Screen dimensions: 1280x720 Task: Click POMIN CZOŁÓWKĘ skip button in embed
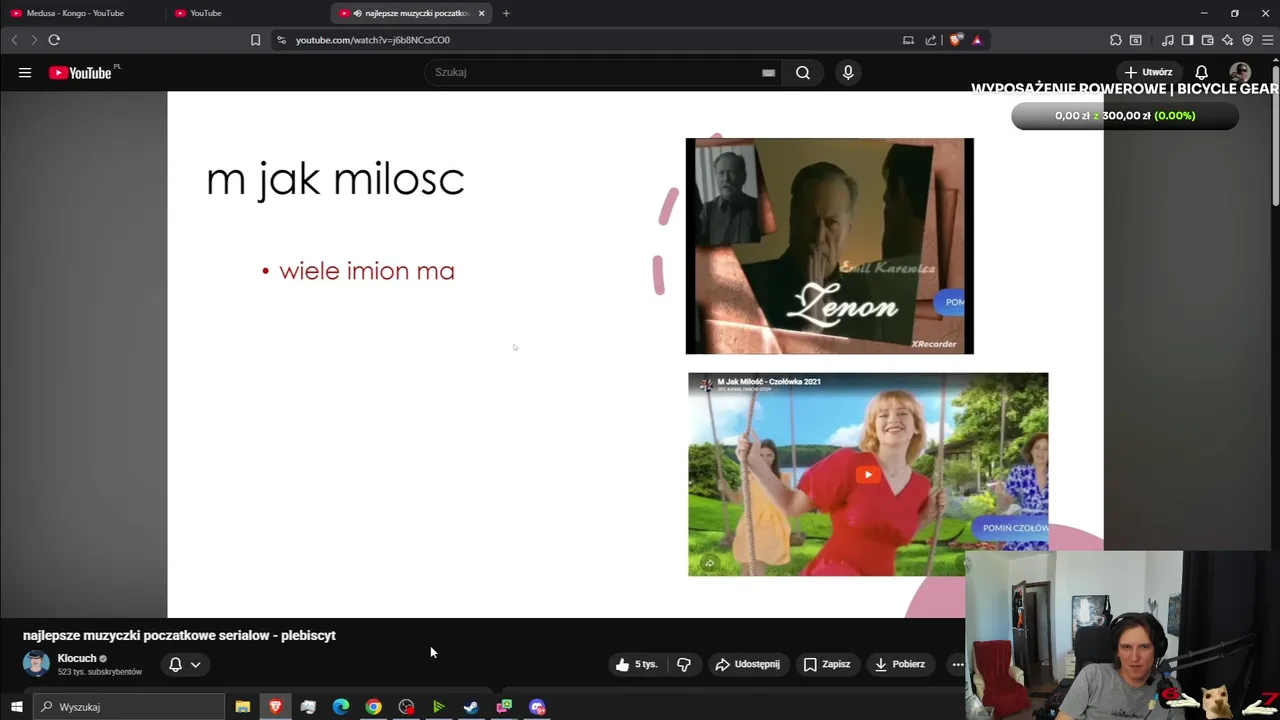point(1012,528)
